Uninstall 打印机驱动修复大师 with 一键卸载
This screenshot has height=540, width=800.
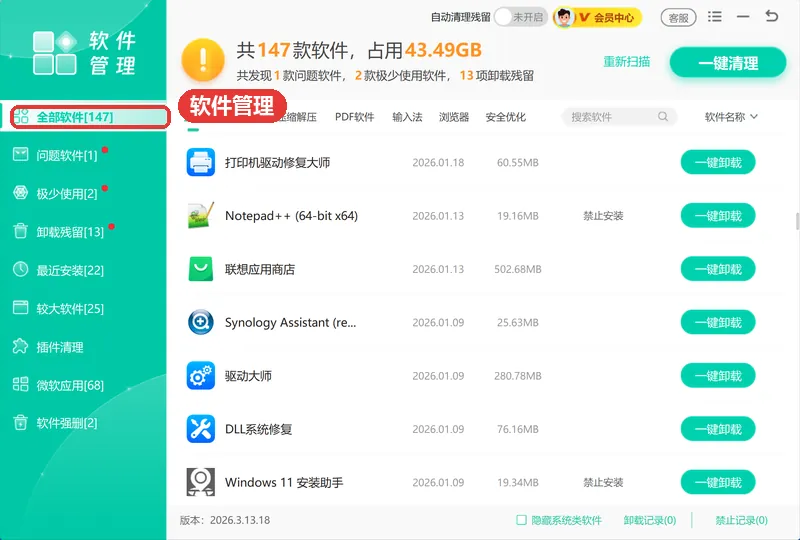pyautogui.click(x=718, y=162)
